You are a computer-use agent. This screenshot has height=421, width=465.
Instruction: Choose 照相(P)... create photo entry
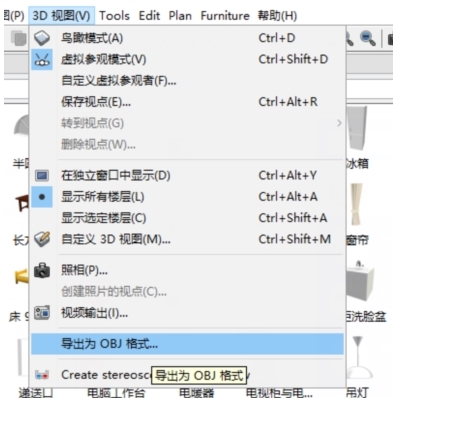pyautogui.click(x=187, y=270)
